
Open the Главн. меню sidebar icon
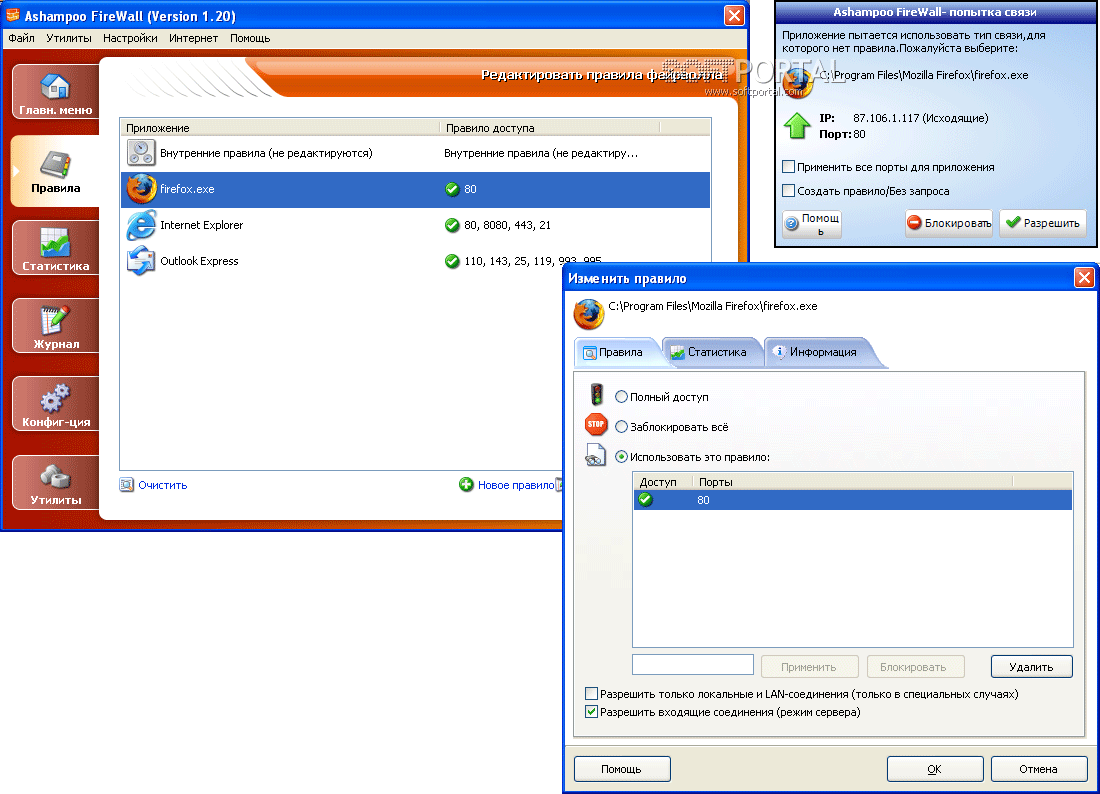(x=55, y=92)
